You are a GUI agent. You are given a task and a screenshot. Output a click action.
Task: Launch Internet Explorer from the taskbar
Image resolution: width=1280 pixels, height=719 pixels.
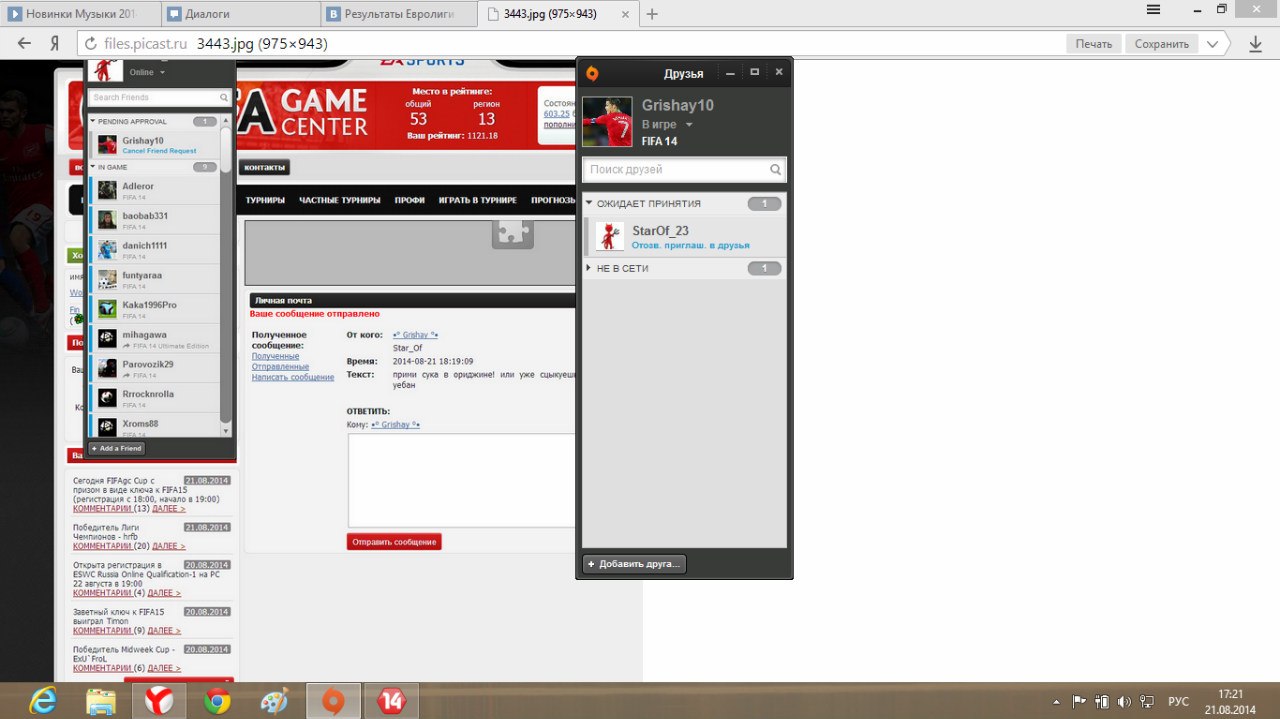tap(43, 702)
